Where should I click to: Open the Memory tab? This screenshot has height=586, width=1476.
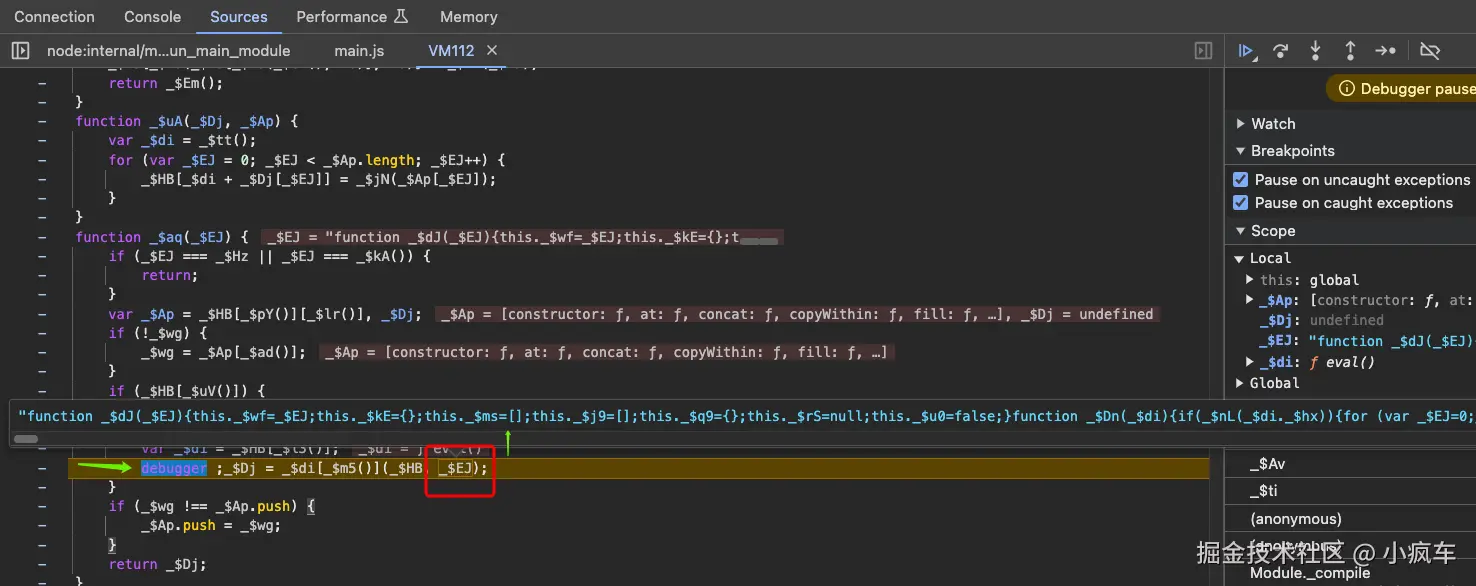(x=468, y=17)
